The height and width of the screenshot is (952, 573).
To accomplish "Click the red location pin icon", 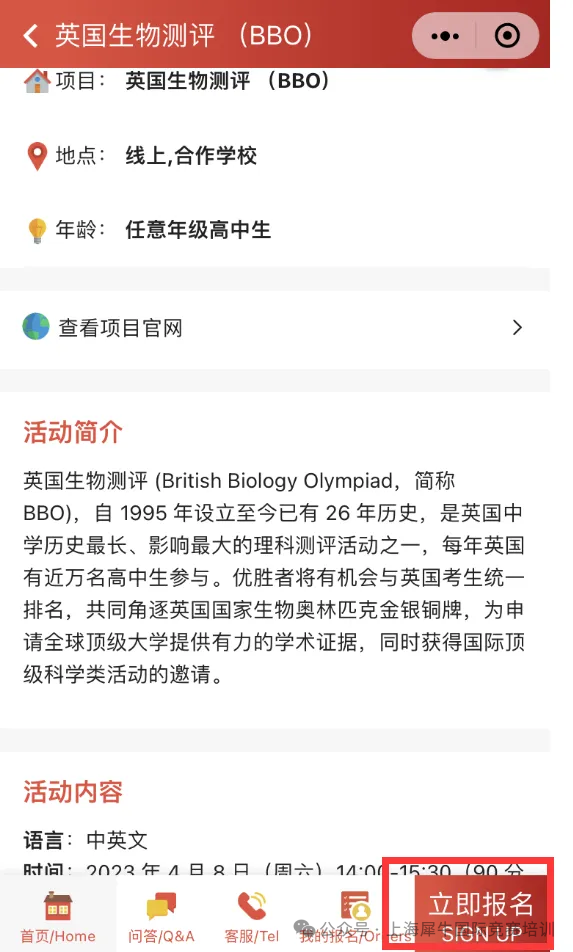I will (x=37, y=156).
